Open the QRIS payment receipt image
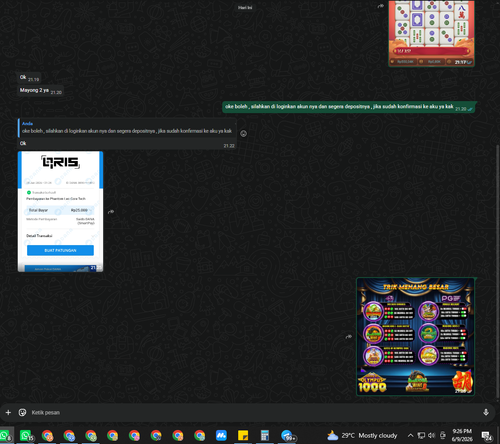The width and height of the screenshot is (500, 444). click(x=60, y=211)
